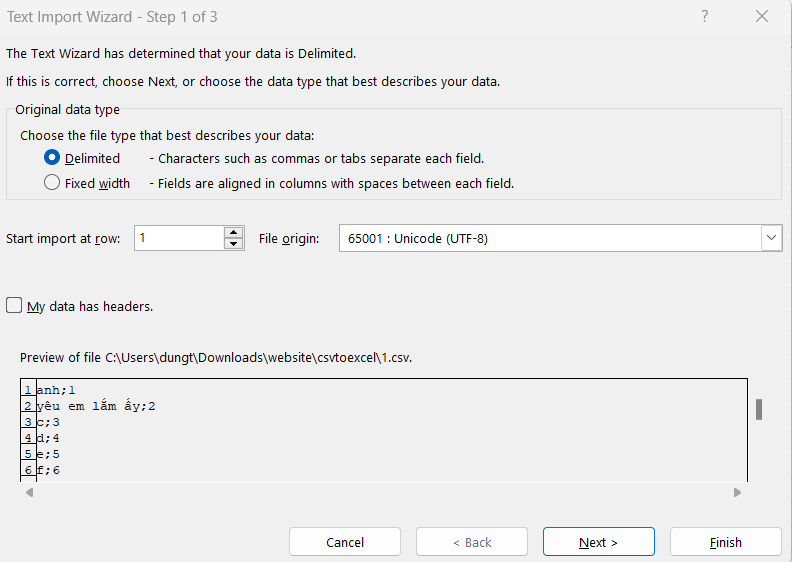Open the File origin dropdown arrow

click(770, 238)
